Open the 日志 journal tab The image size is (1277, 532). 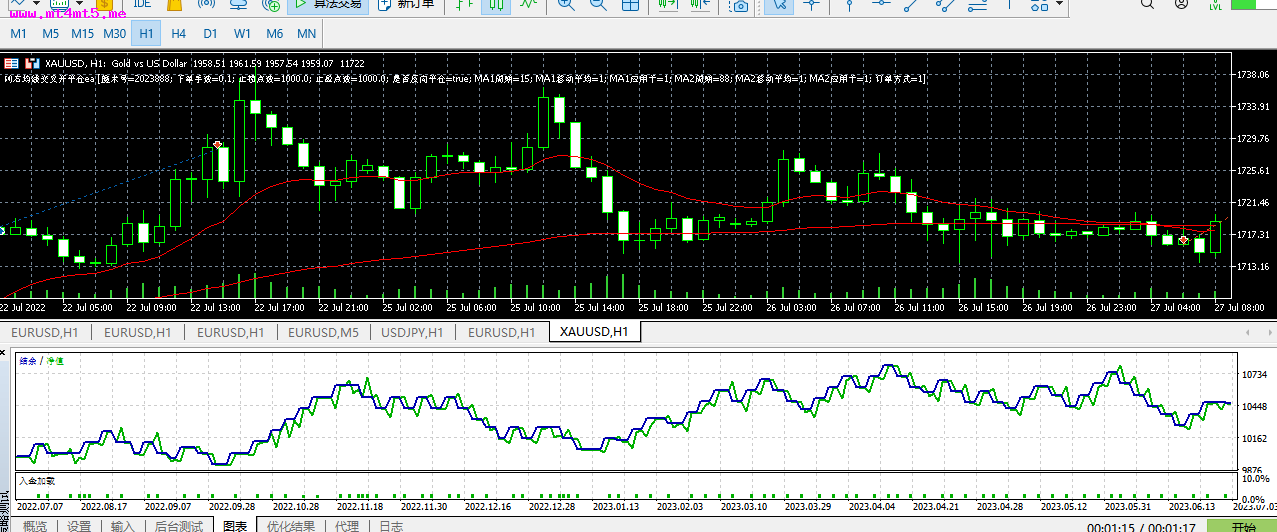(x=391, y=526)
